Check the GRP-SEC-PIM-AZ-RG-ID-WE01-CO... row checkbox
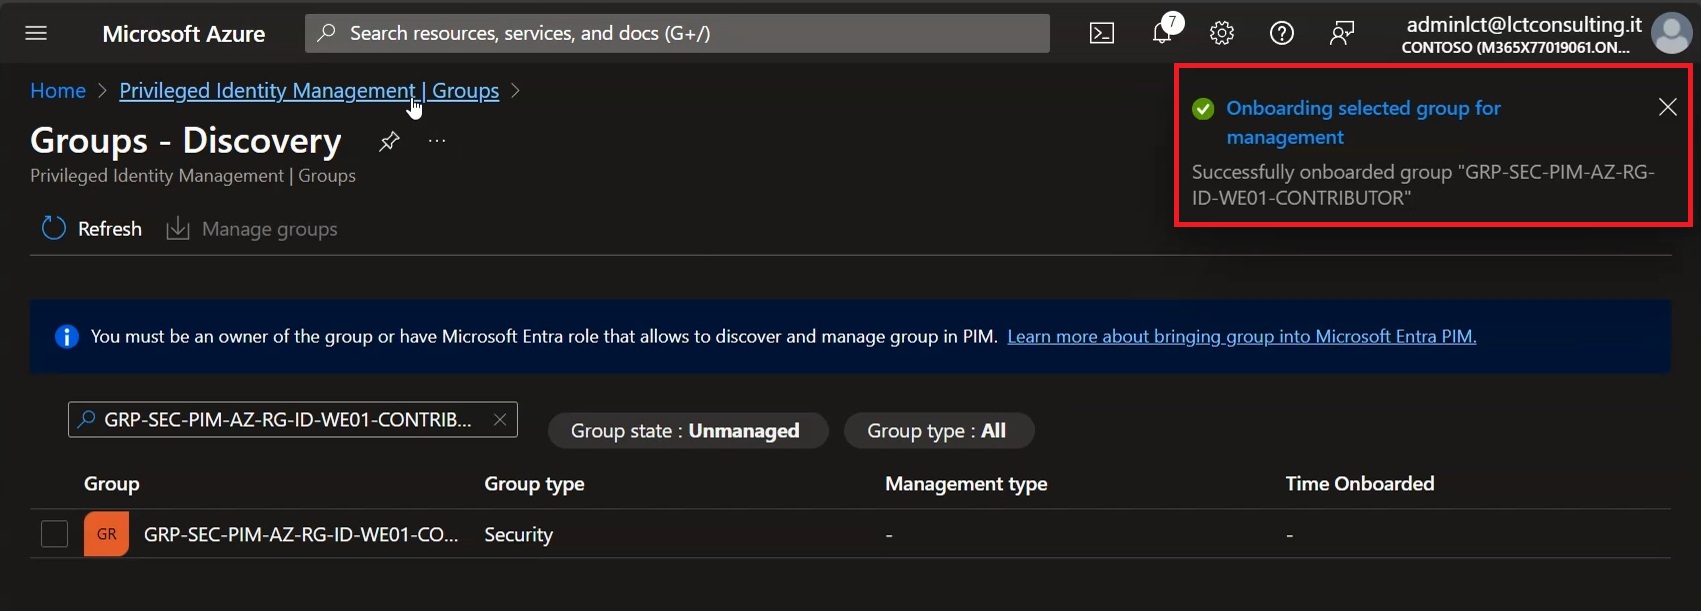This screenshot has width=1701, height=611. coord(54,534)
